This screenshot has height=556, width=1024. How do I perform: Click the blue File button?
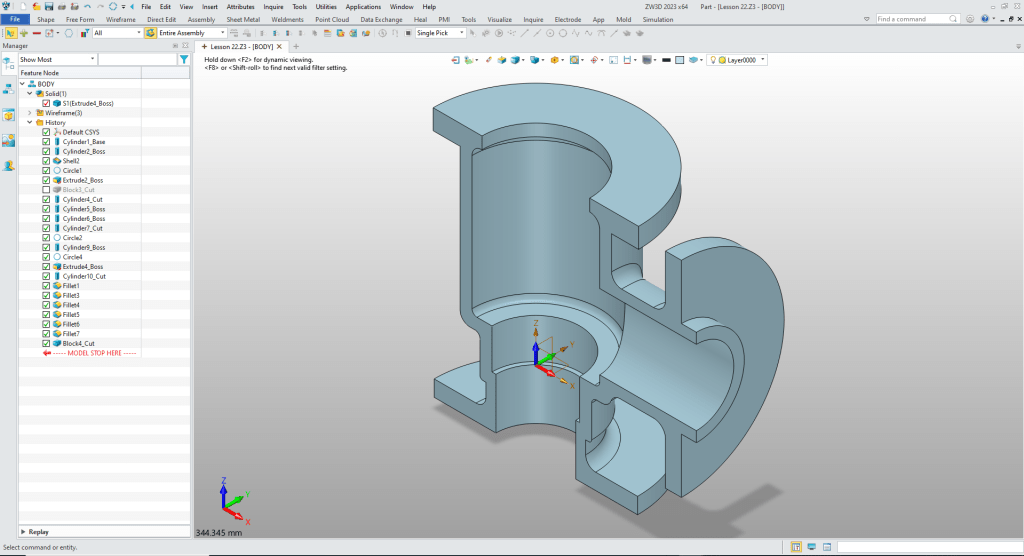[x=16, y=19]
